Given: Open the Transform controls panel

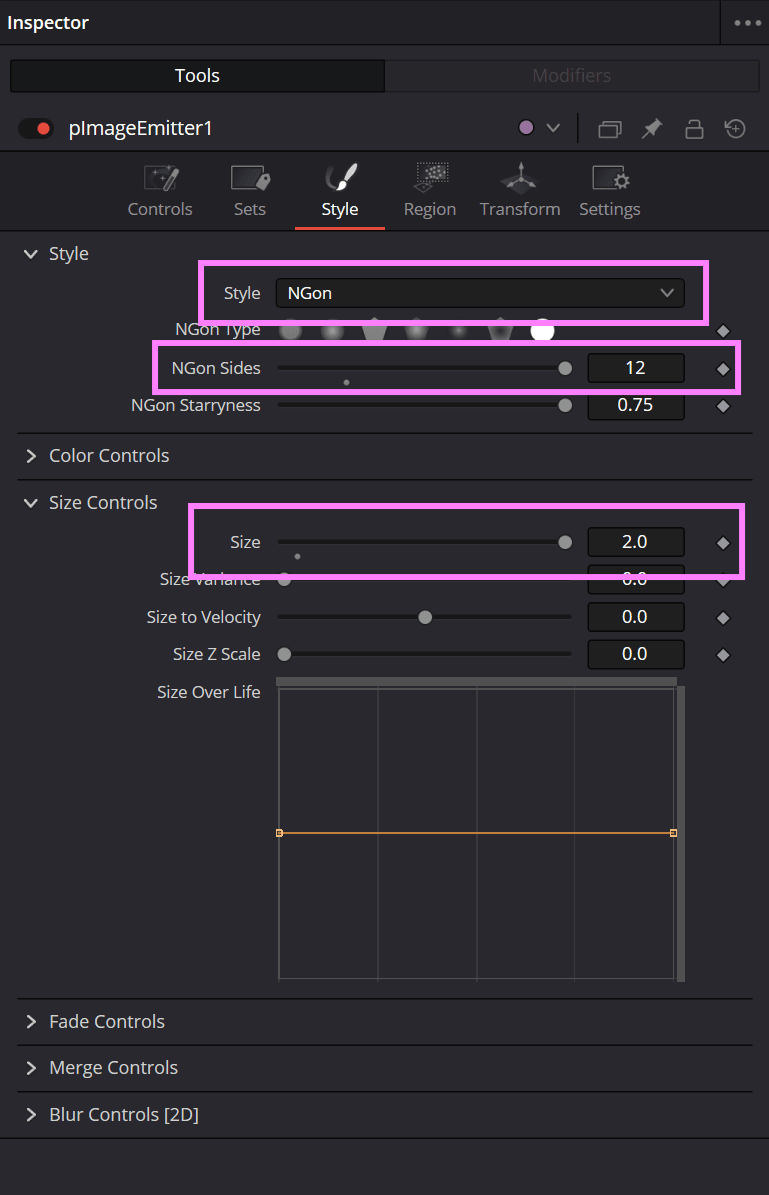Looking at the screenshot, I should [519, 190].
